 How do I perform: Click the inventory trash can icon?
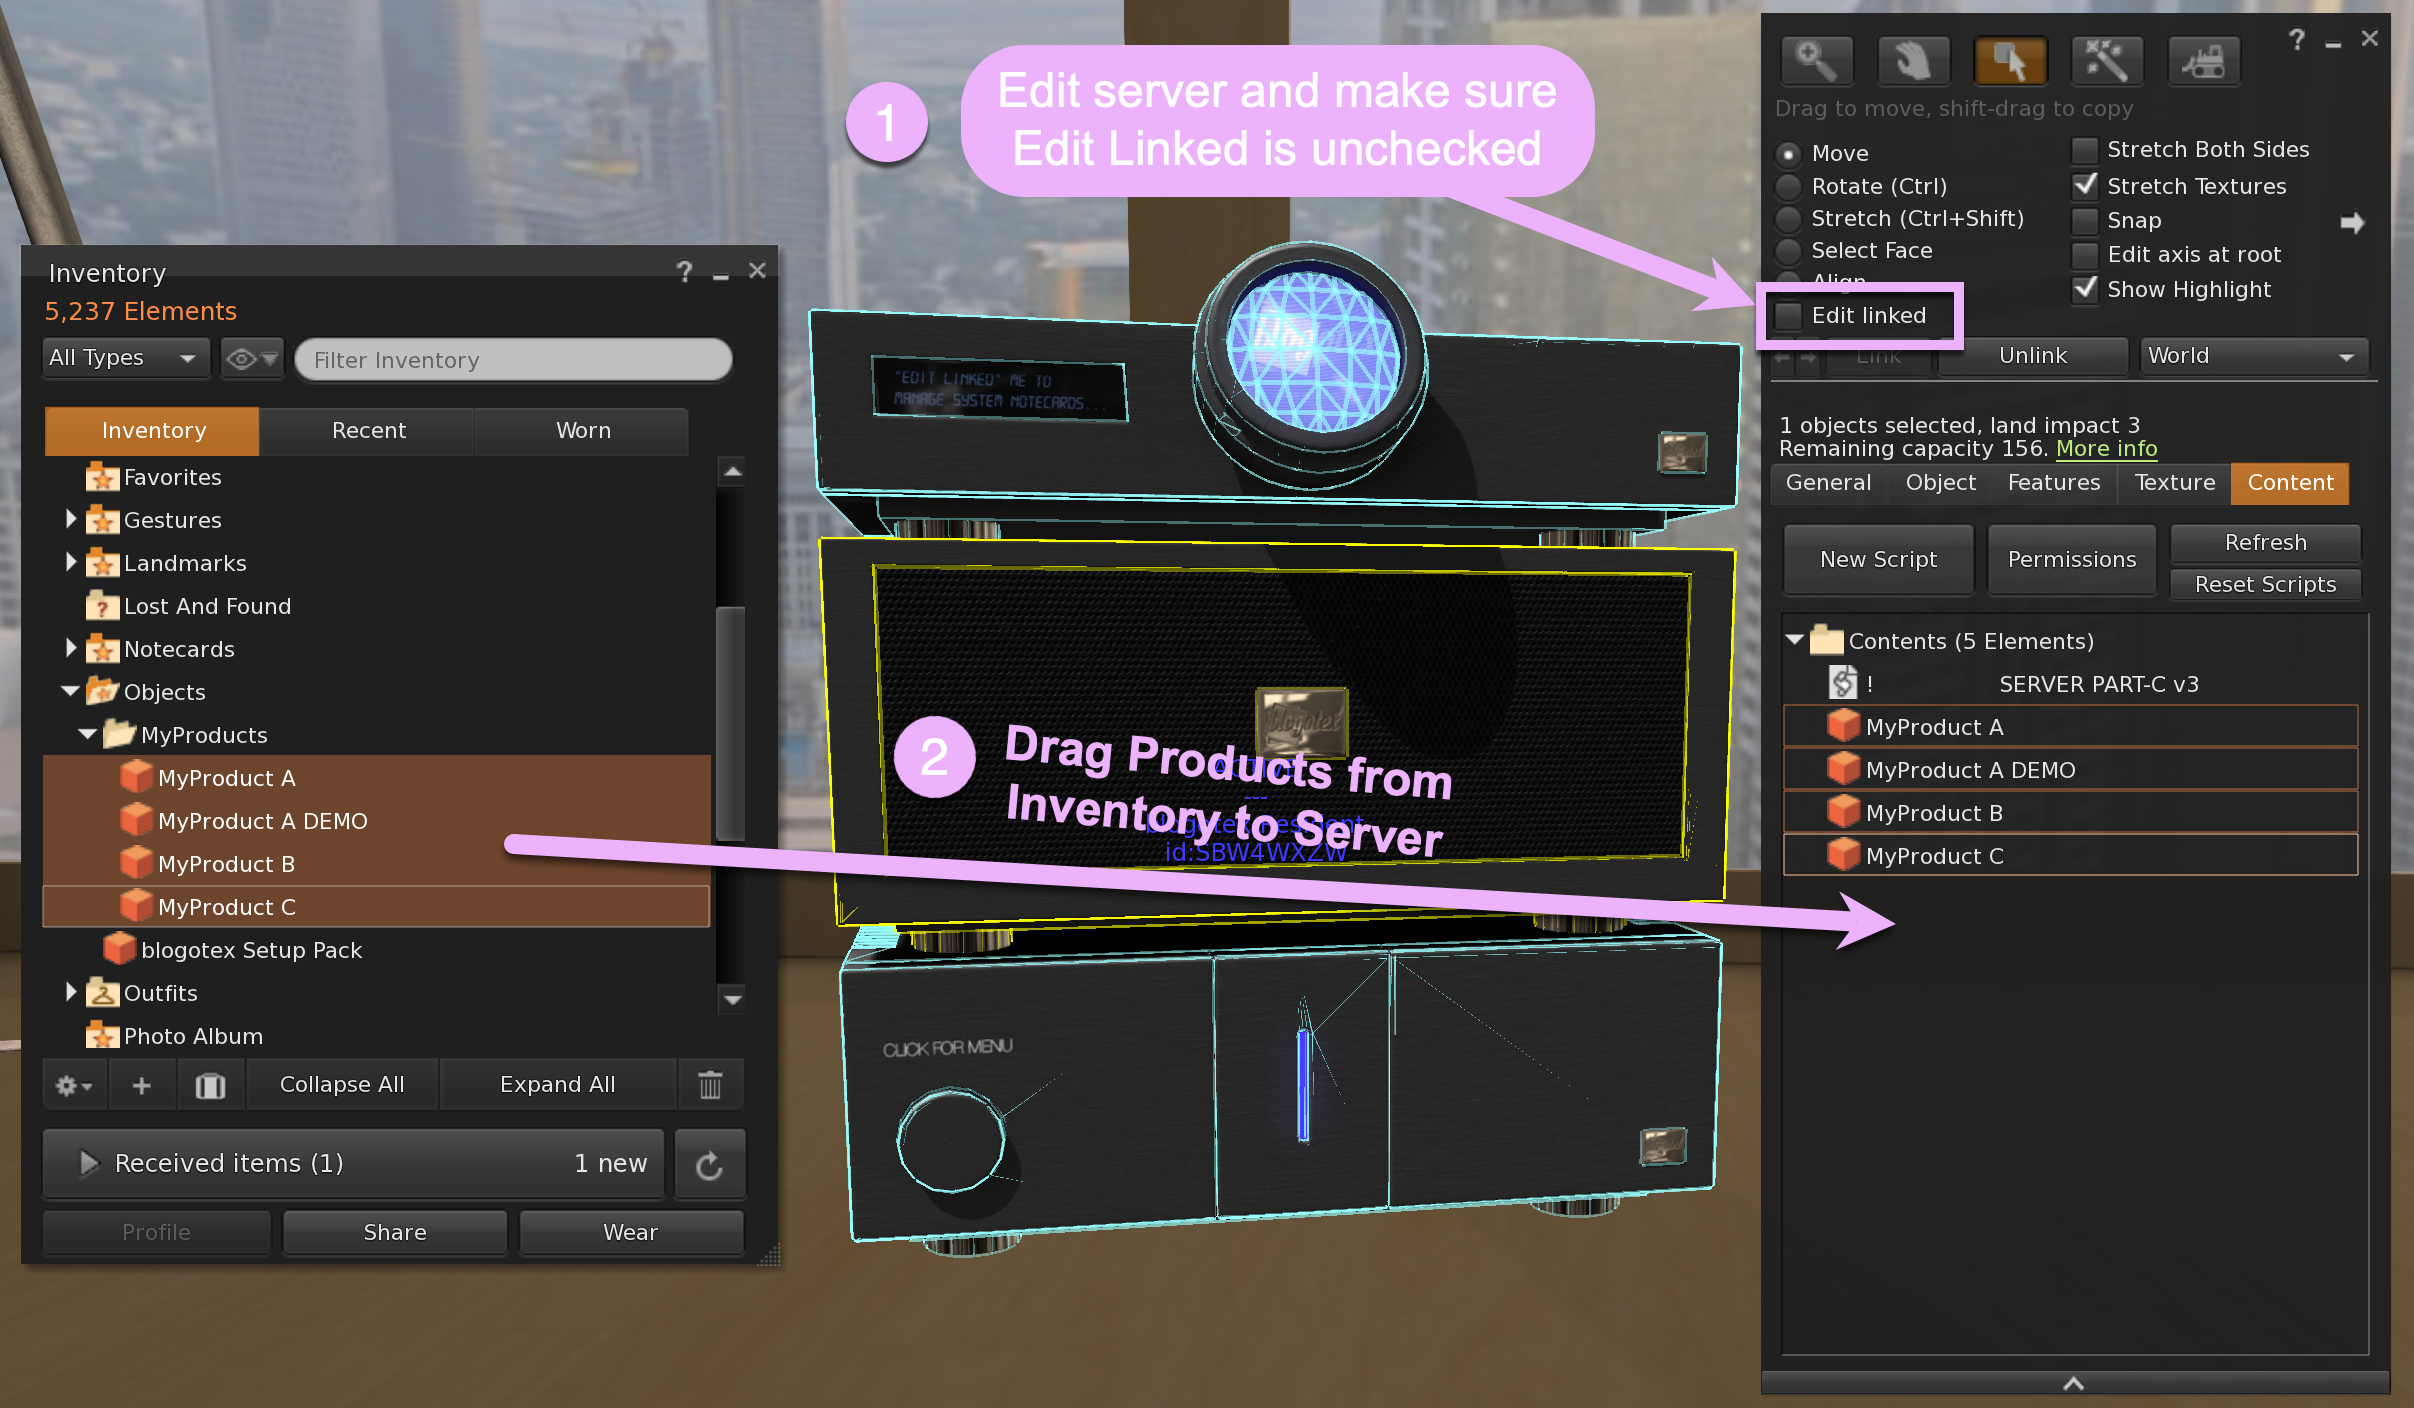pos(710,1085)
